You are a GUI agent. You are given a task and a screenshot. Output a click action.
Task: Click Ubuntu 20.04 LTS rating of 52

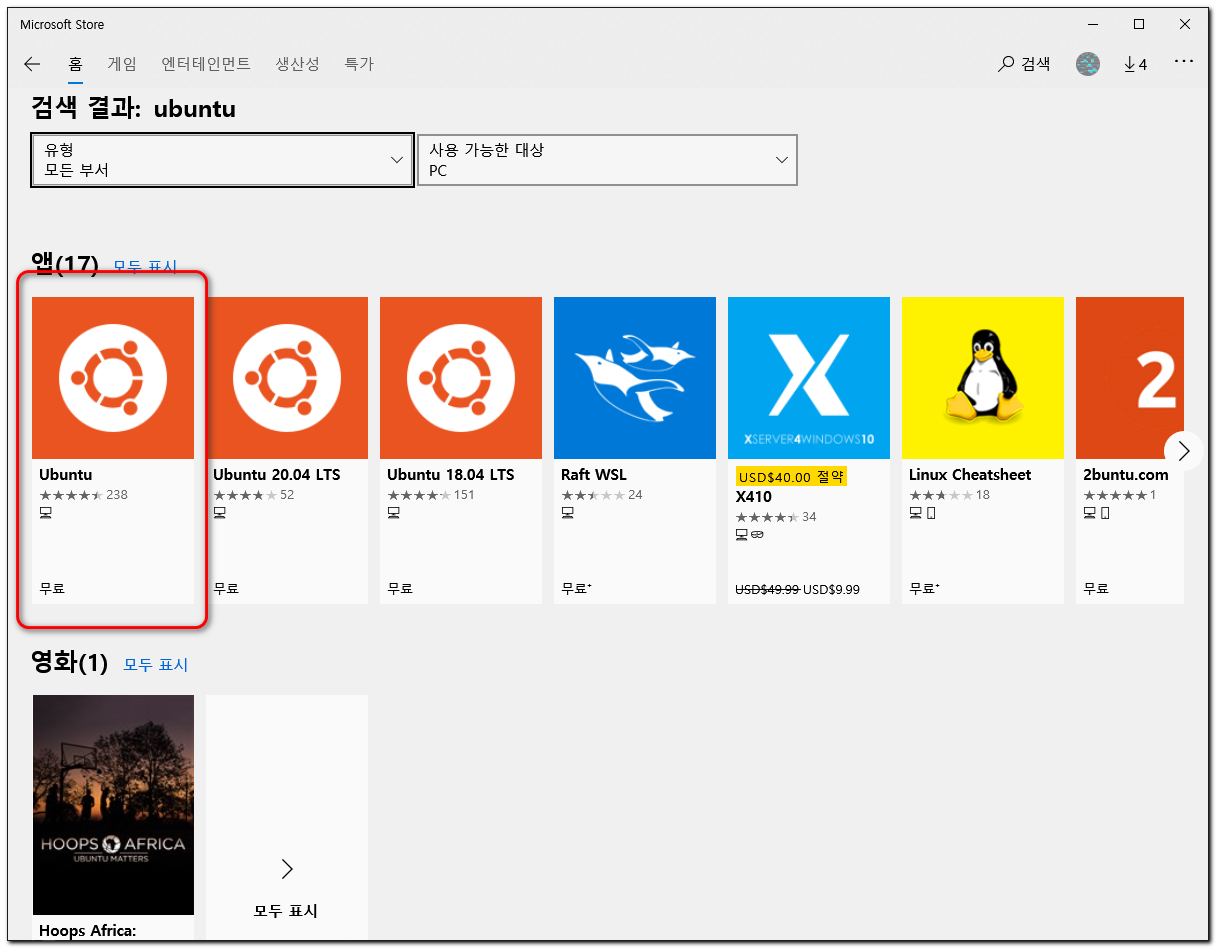253,495
